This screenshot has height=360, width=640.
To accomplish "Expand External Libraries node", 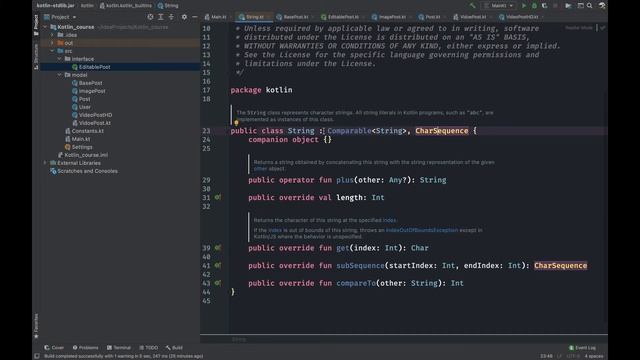I will 45,163.
